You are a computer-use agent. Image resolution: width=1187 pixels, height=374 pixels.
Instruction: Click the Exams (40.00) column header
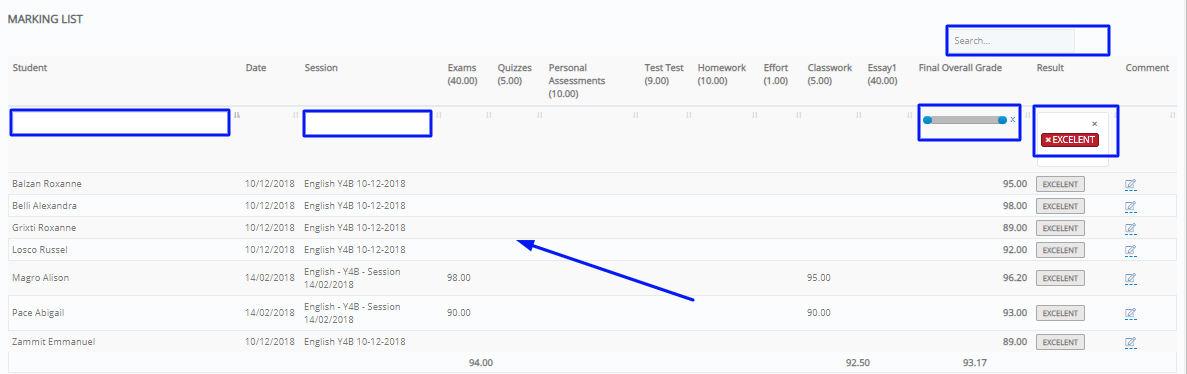(463, 74)
